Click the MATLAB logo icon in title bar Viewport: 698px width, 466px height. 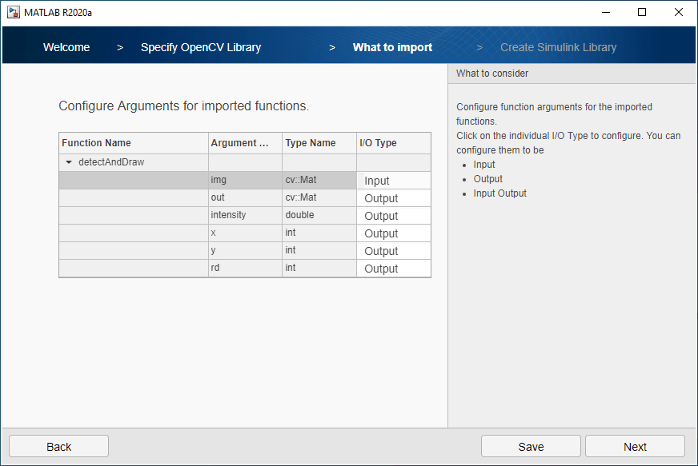[x=12, y=12]
